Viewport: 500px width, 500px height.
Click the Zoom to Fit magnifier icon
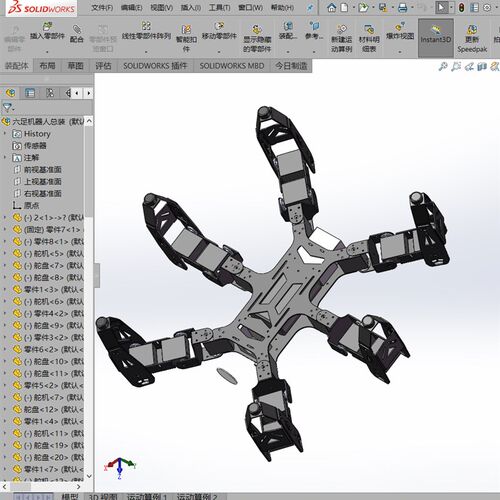point(443,67)
